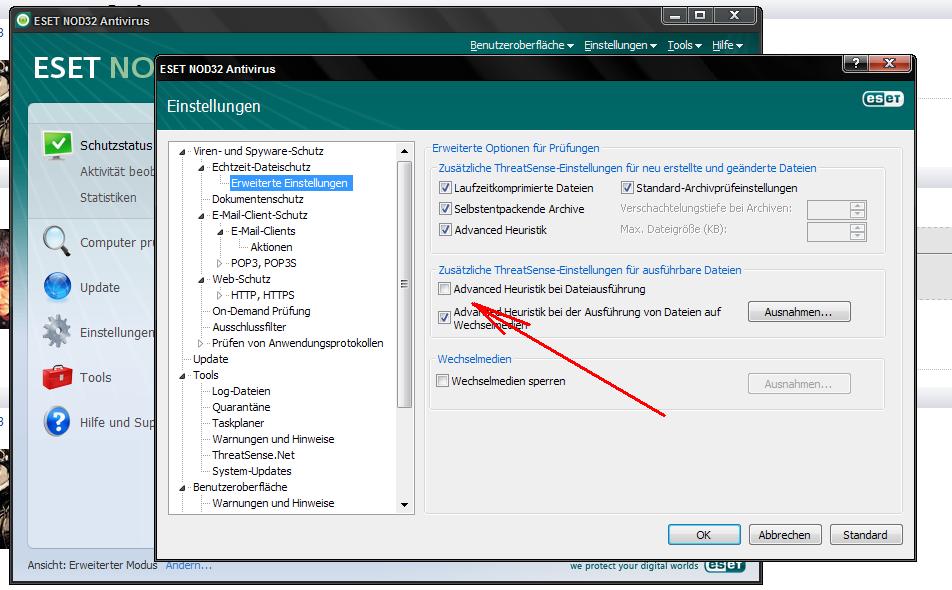Toggle the Wechselmedien sperren checkbox
Viewport: 952px width, 590px height.
(x=443, y=381)
